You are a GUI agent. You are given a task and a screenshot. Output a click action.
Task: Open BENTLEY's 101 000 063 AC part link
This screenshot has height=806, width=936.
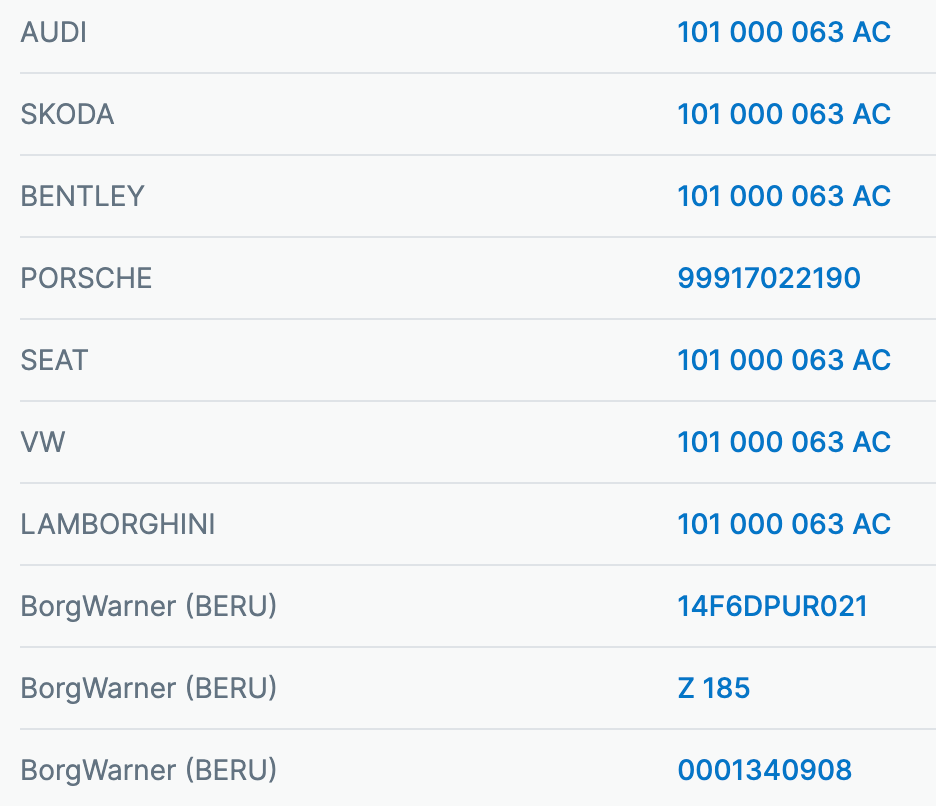(783, 197)
